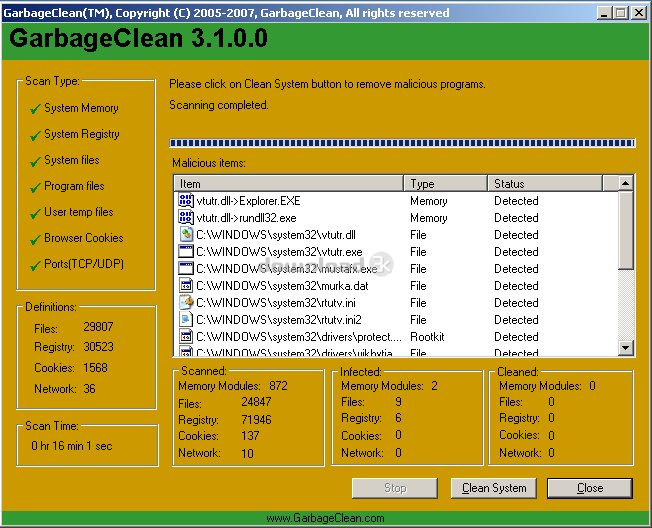The height and width of the screenshot is (528, 652).
Task: Click the file icon for system32\vtutr.dll
Action: (185, 235)
